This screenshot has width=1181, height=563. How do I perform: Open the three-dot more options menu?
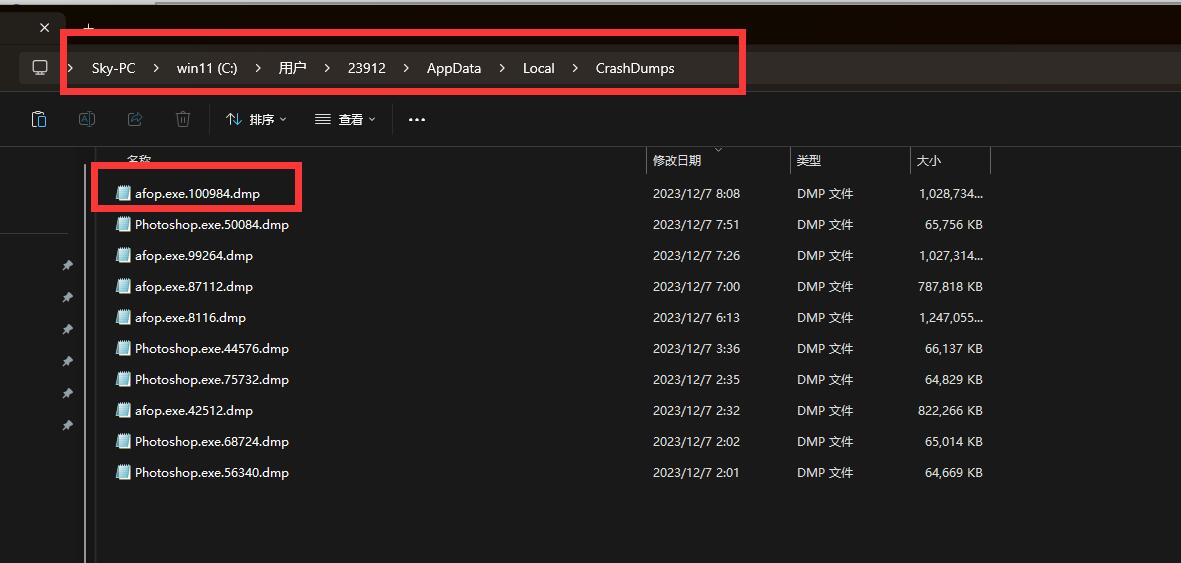(x=417, y=120)
